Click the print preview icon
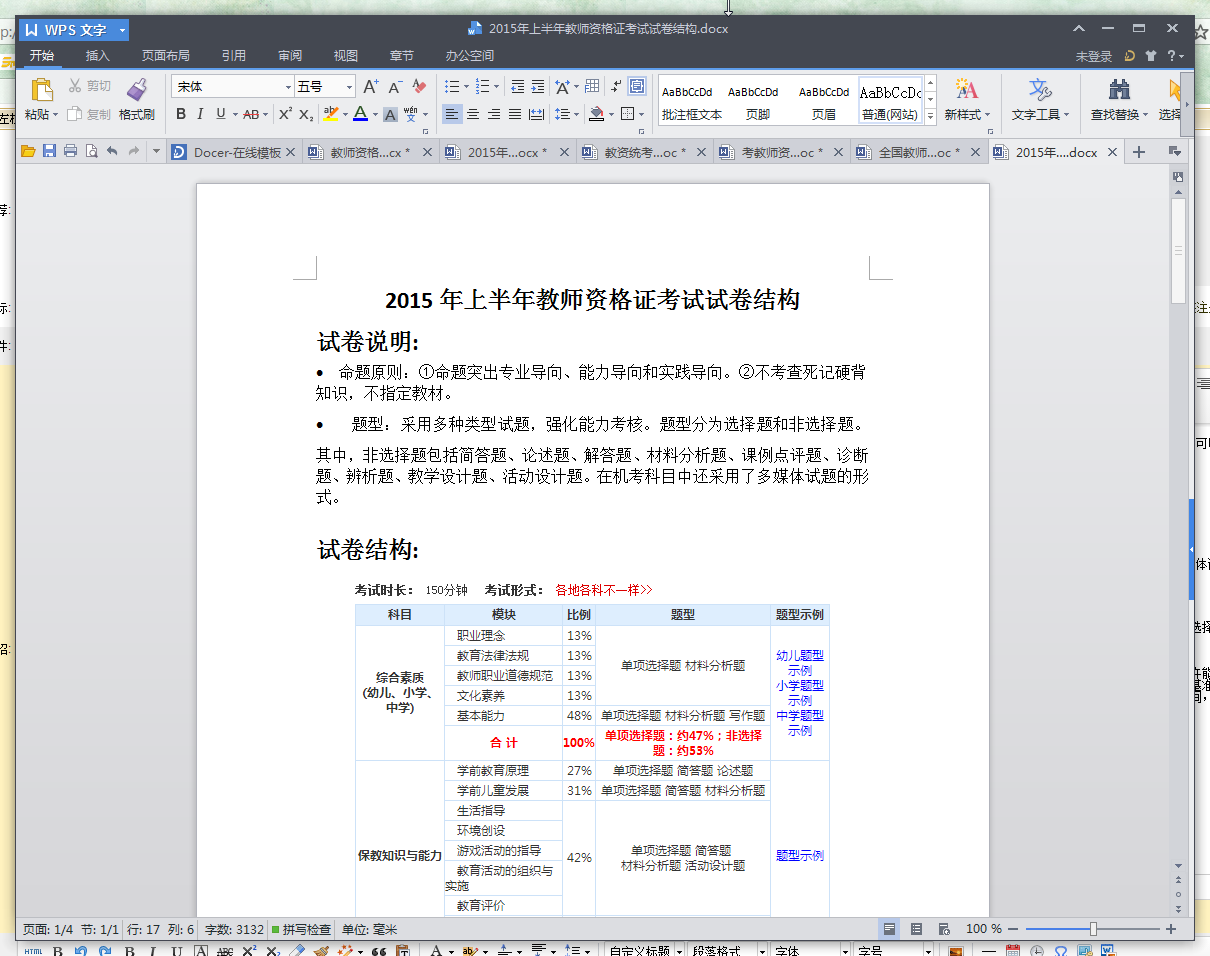The height and width of the screenshot is (956, 1210). [x=91, y=152]
